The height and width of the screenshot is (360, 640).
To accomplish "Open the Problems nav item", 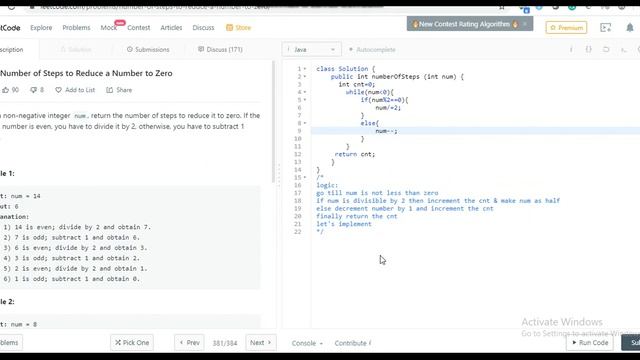I will 76,28.
